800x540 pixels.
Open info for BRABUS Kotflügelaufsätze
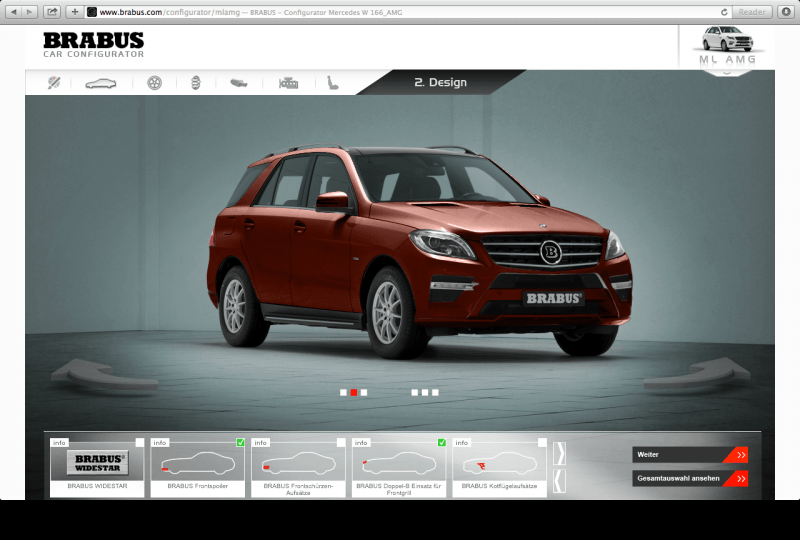tap(461, 443)
